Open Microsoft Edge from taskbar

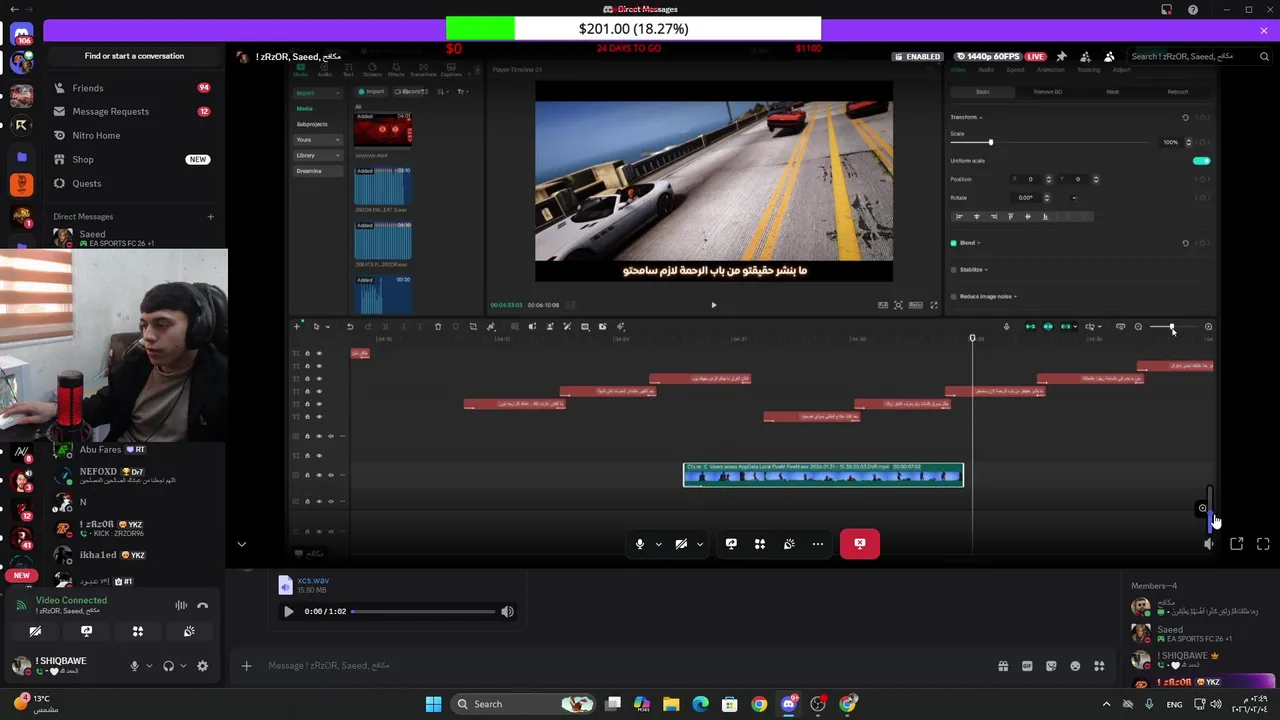pyautogui.click(x=700, y=704)
